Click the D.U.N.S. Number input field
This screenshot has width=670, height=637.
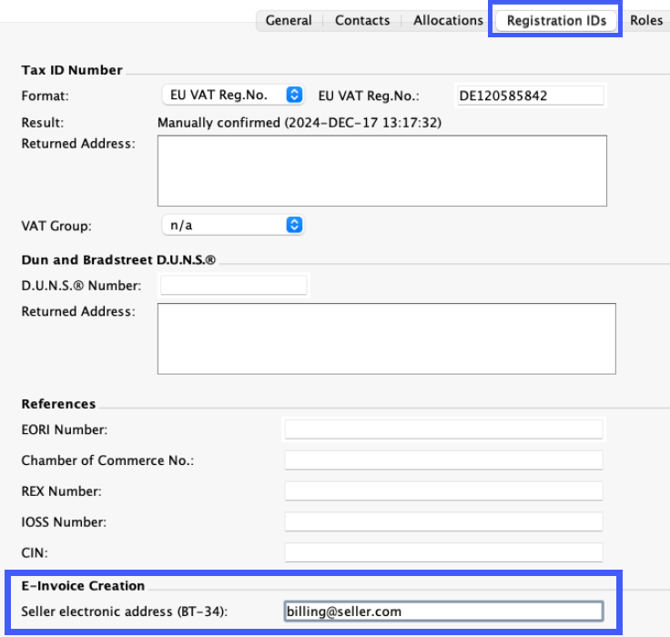coord(234,285)
